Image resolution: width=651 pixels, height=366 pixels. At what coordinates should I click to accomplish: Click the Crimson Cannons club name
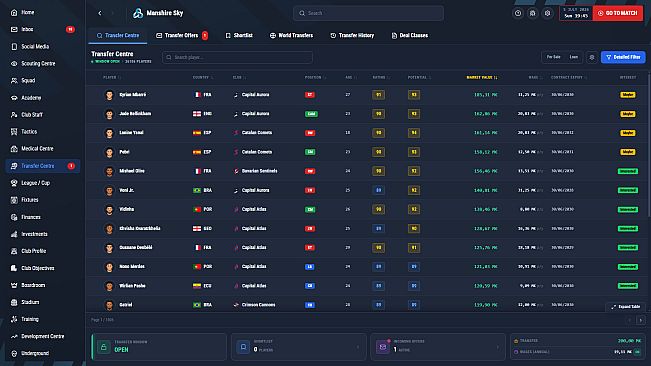tap(258, 305)
